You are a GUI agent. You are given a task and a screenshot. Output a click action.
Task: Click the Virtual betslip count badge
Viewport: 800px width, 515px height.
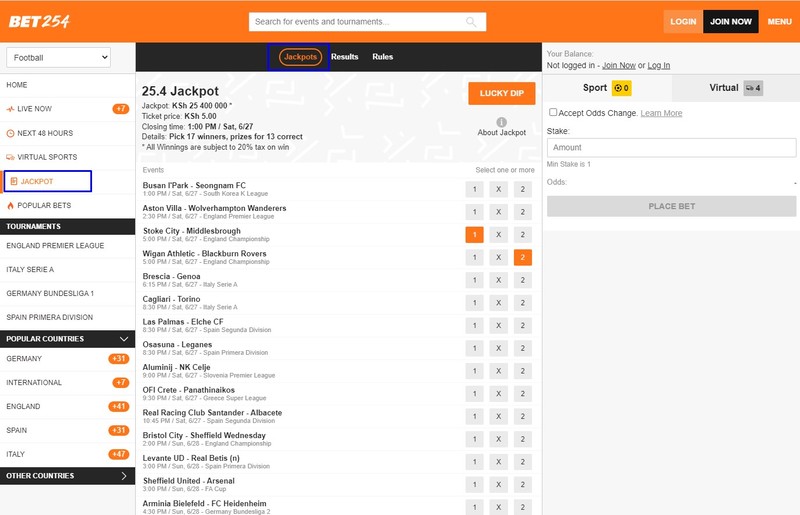753,88
